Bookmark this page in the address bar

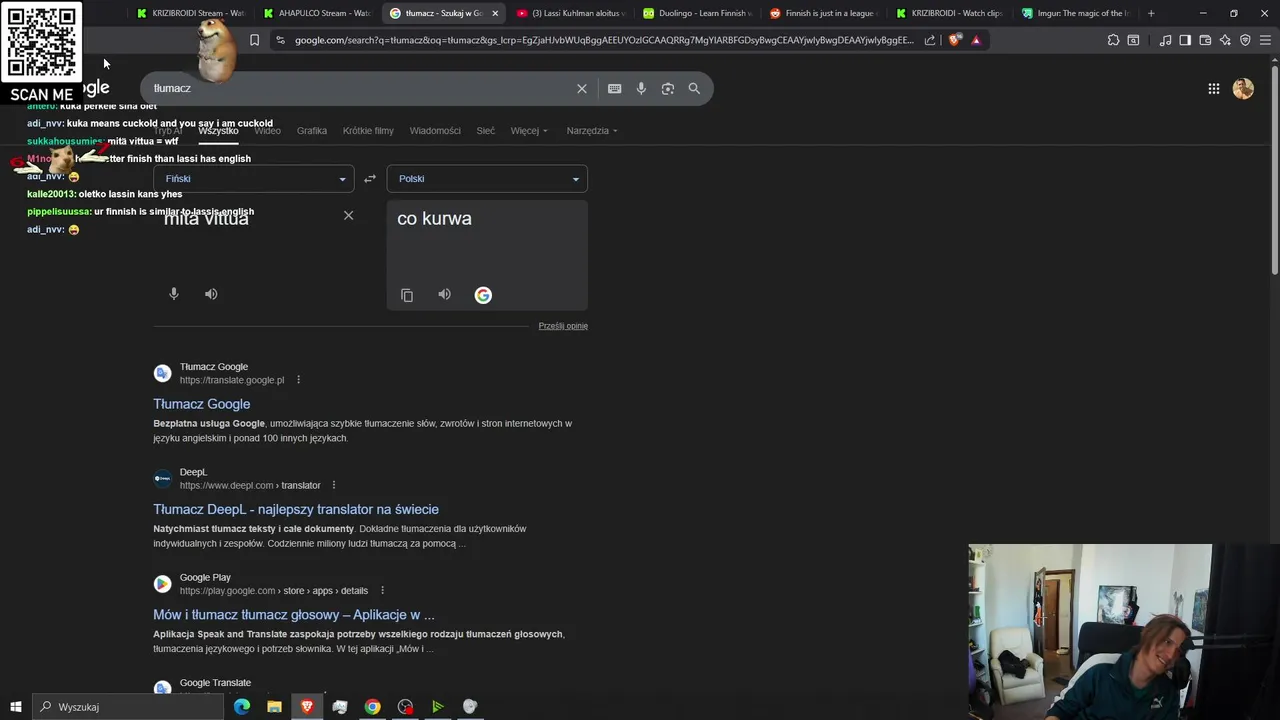(254, 40)
